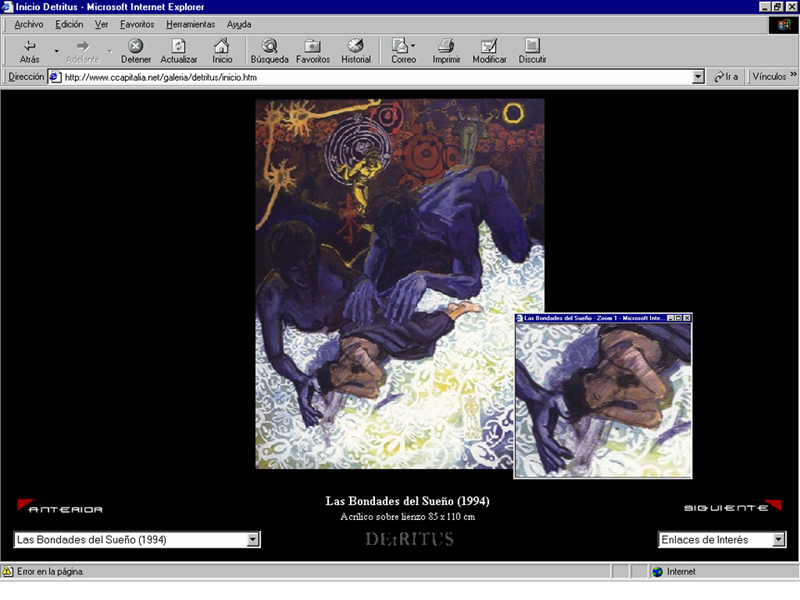
Task: Open the Archivo menu
Action: (x=29, y=24)
